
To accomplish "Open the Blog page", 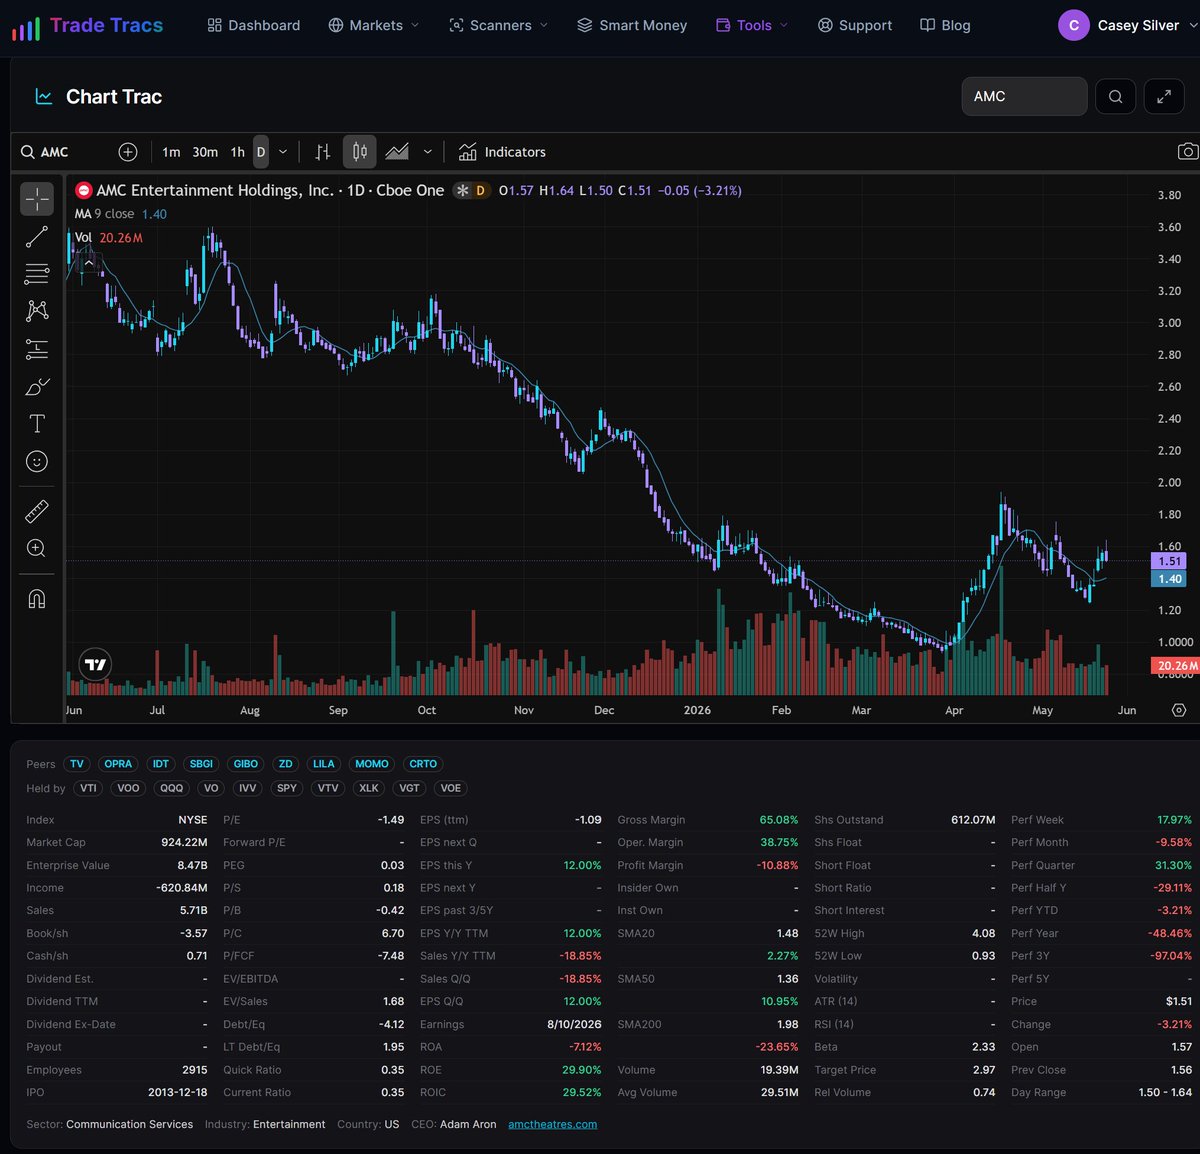I will (x=945, y=25).
